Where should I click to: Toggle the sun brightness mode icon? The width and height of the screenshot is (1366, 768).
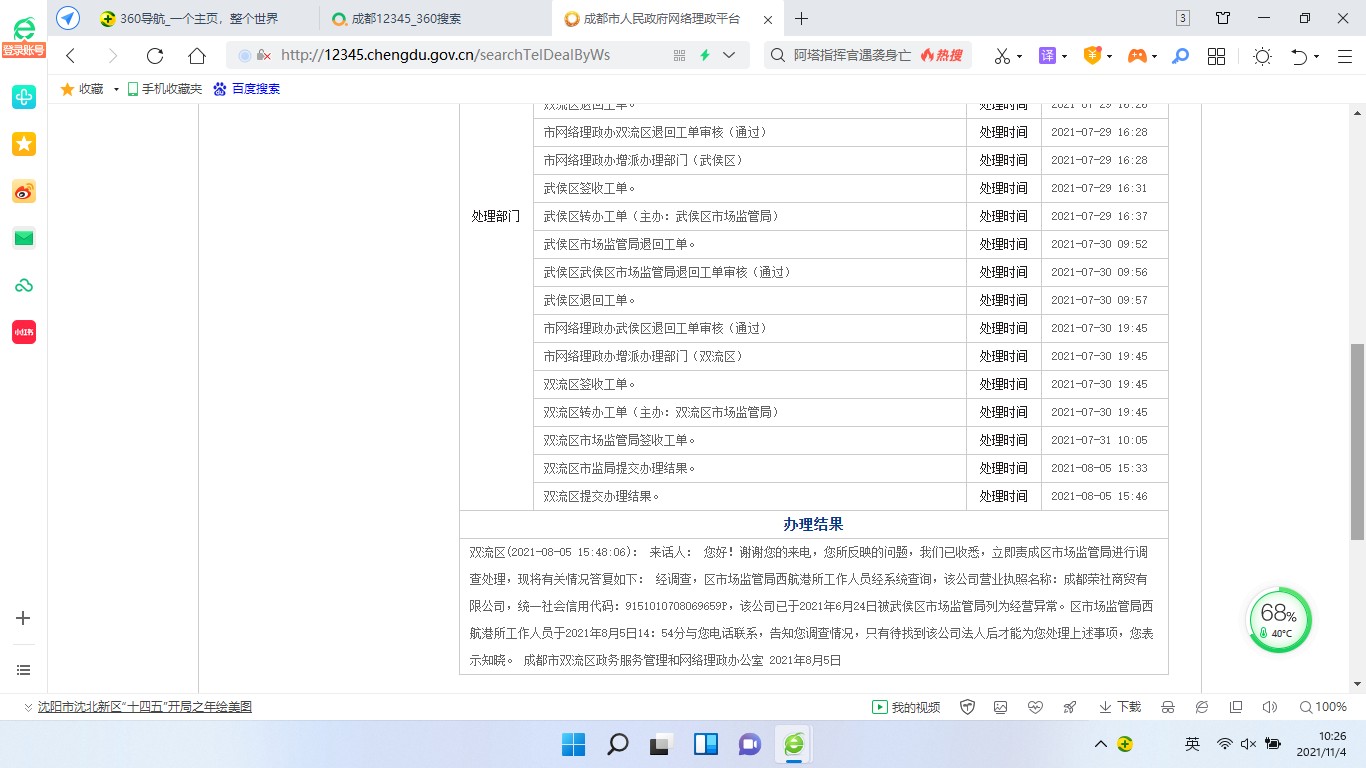click(x=1262, y=56)
